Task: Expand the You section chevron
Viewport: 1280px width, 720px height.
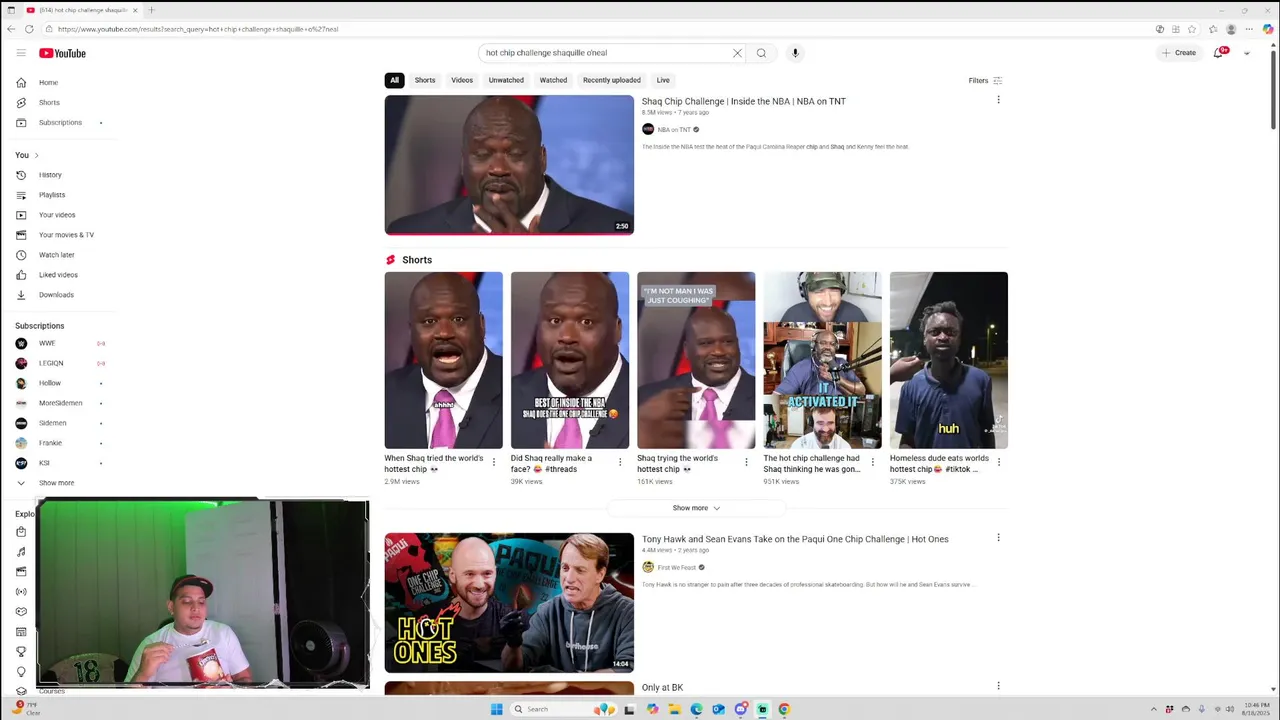Action: tap(36, 155)
